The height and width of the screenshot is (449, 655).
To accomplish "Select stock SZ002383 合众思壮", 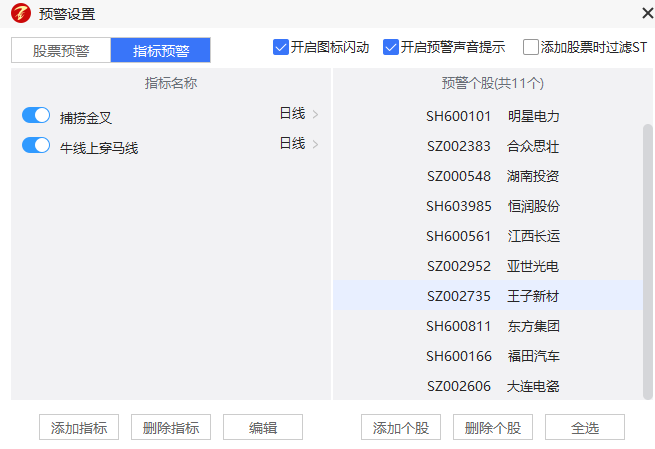I will 488,146.
